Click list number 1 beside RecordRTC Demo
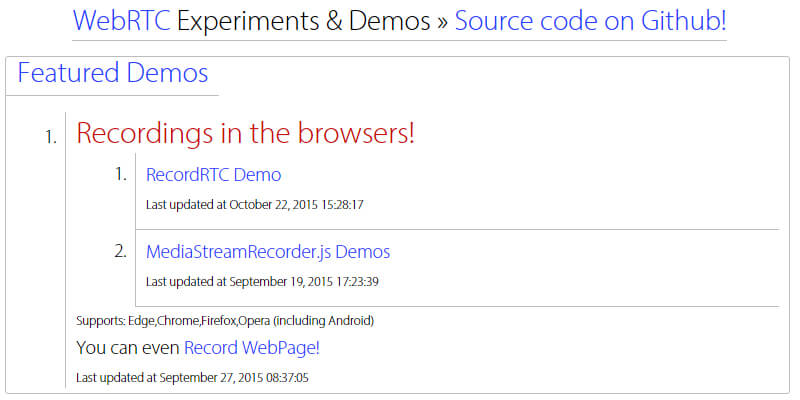Image resolution: width=800 pixels, height=400 pixels. (121, 175)
